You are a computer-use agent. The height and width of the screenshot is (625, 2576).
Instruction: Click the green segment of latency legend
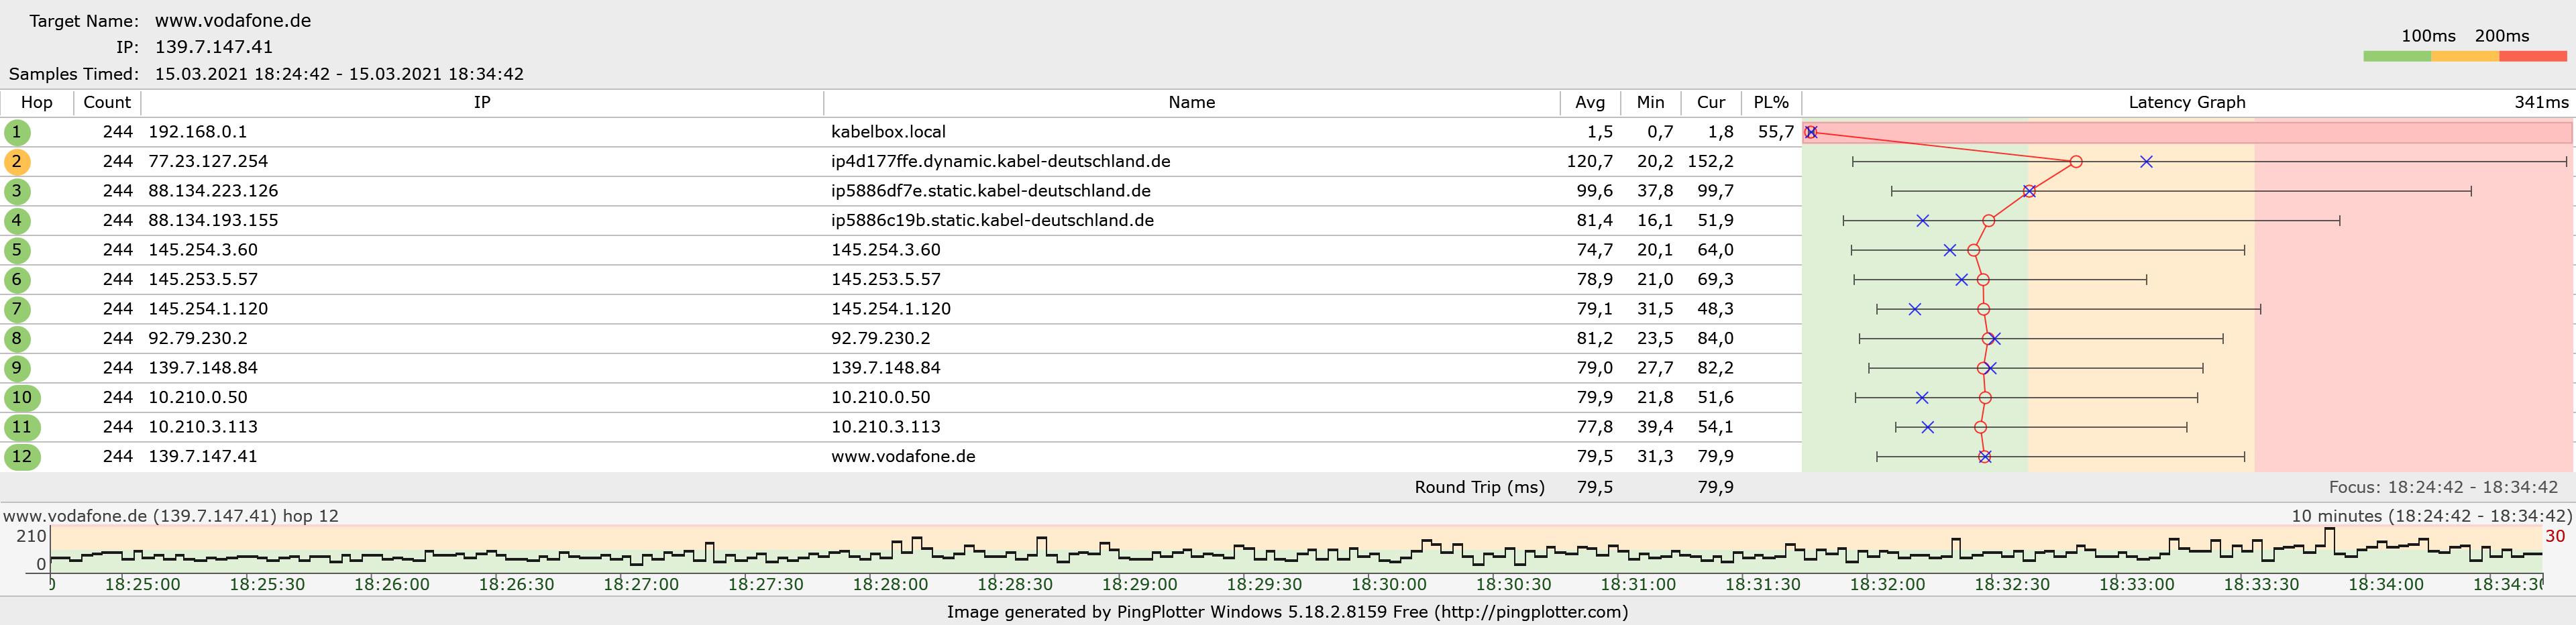pyautogui.click(x=2397, y=57)
